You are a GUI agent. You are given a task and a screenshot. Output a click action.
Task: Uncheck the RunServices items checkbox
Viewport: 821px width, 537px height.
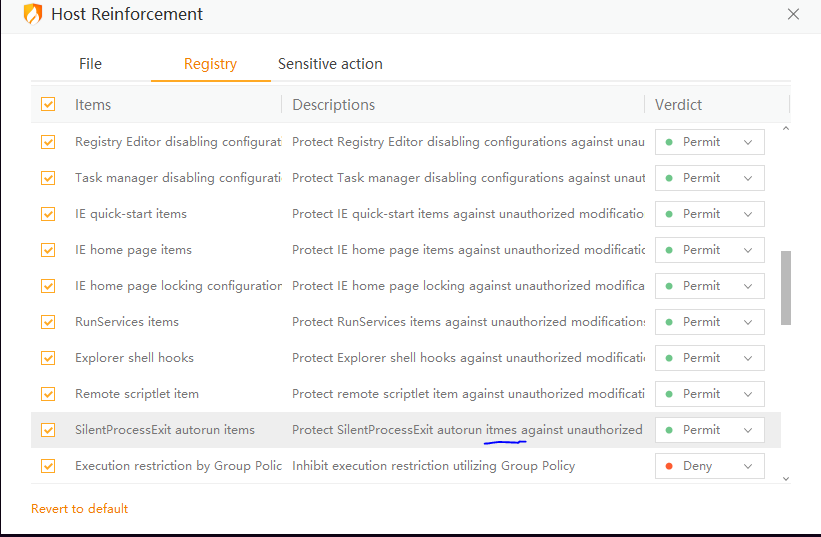48,322
